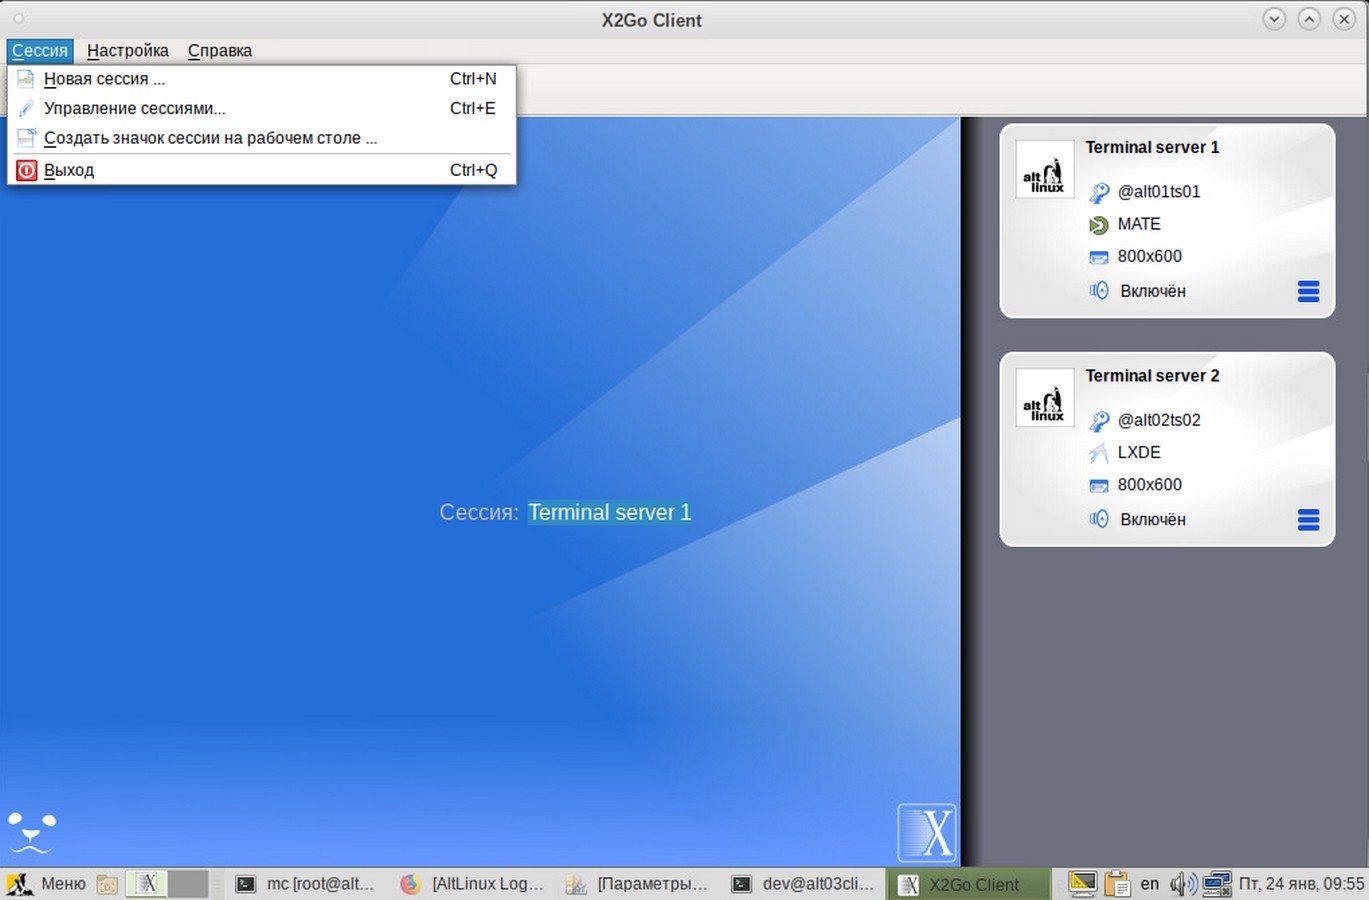Switch to the second gray workspace in pager
Viewport: 1369px width, 900px height.
tap(188, 884)
